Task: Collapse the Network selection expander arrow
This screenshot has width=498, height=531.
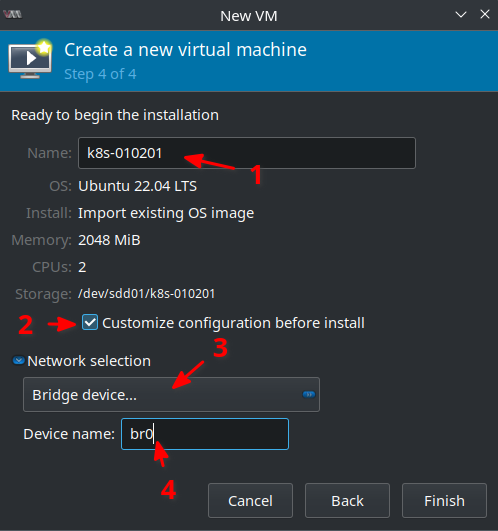Action: click(x=19, y=361)
